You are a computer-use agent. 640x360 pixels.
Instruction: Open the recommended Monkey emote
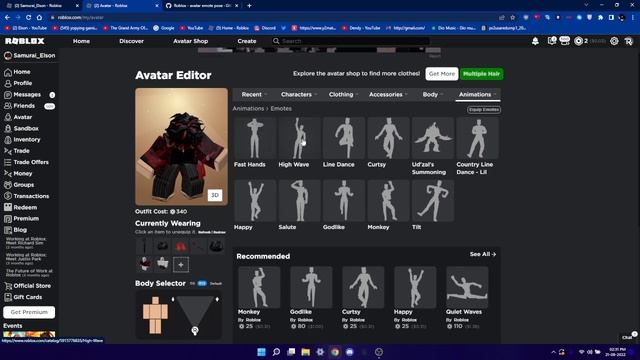259,287
